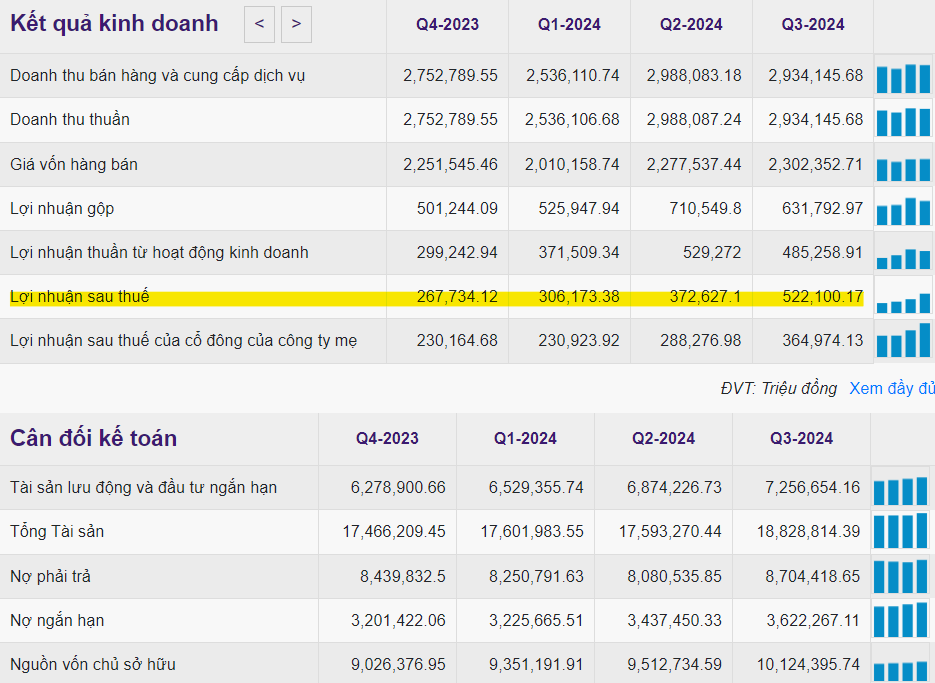This screenshot has height=683, width=935.
Task: Select Q1-2024 header in Kết quả kinh doanh
Action: pyautogui.click(x=569, y=24)
